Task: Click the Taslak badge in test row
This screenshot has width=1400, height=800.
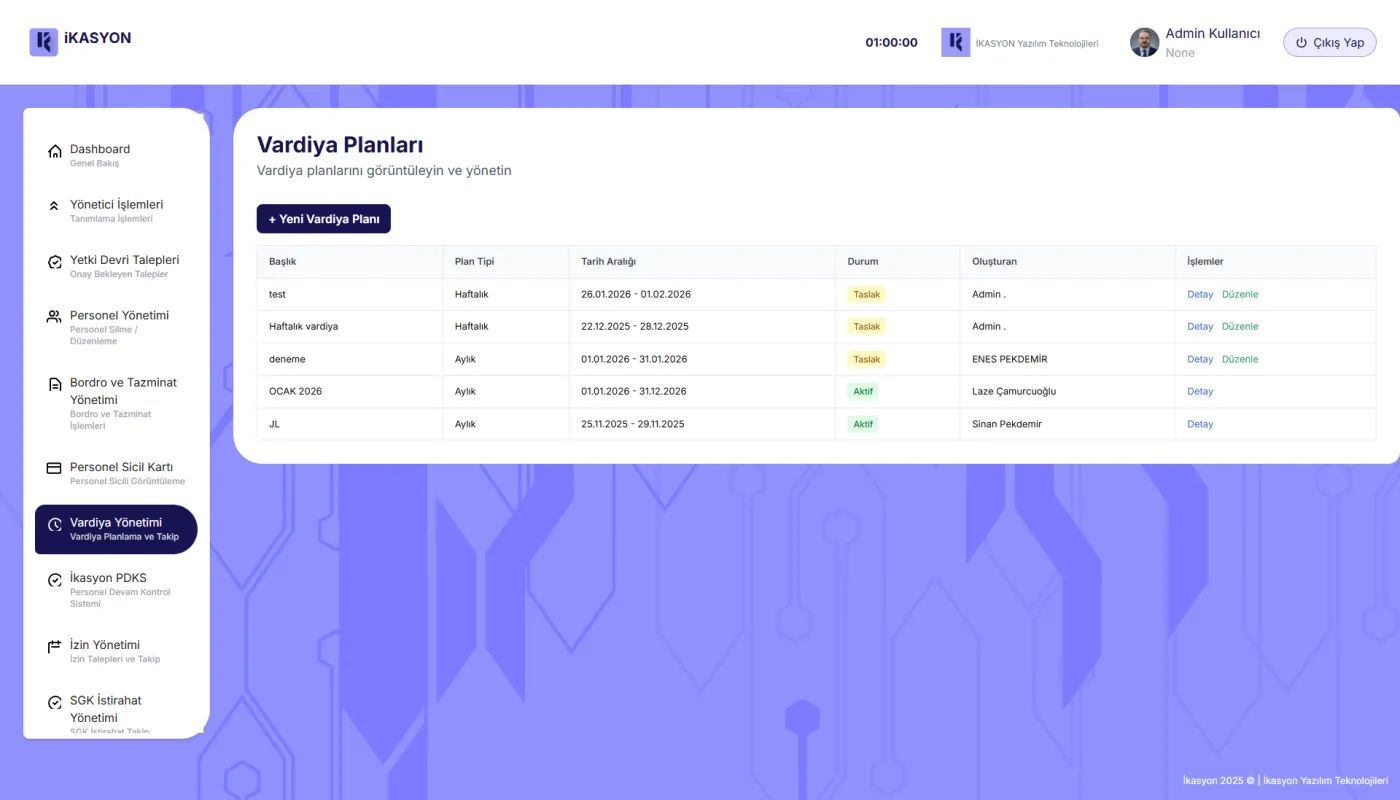Action: pos(867,294)
